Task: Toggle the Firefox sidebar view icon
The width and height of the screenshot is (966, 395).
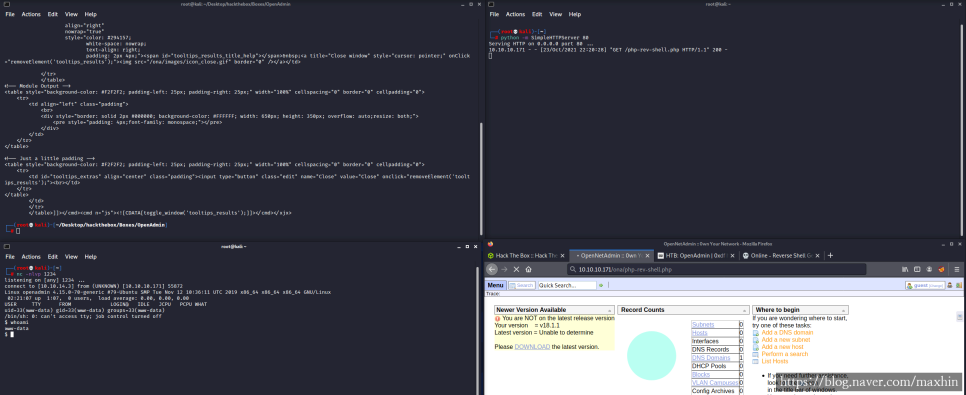Action: tap(917, 269)
